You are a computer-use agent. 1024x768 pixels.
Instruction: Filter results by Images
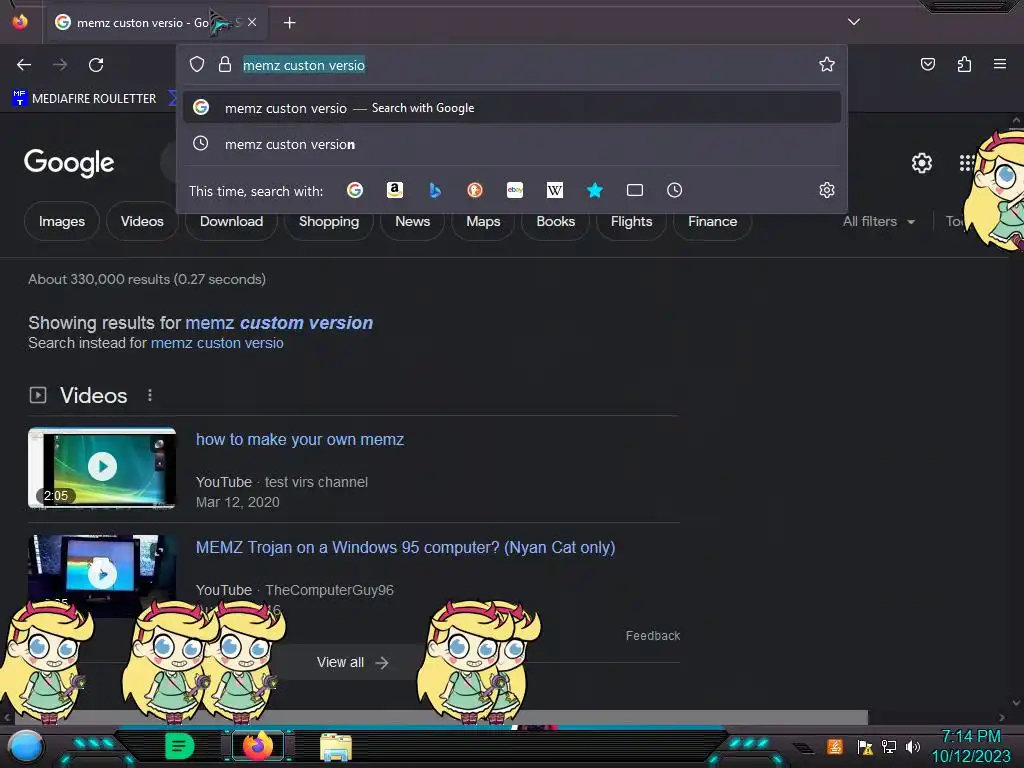point(62,221)
